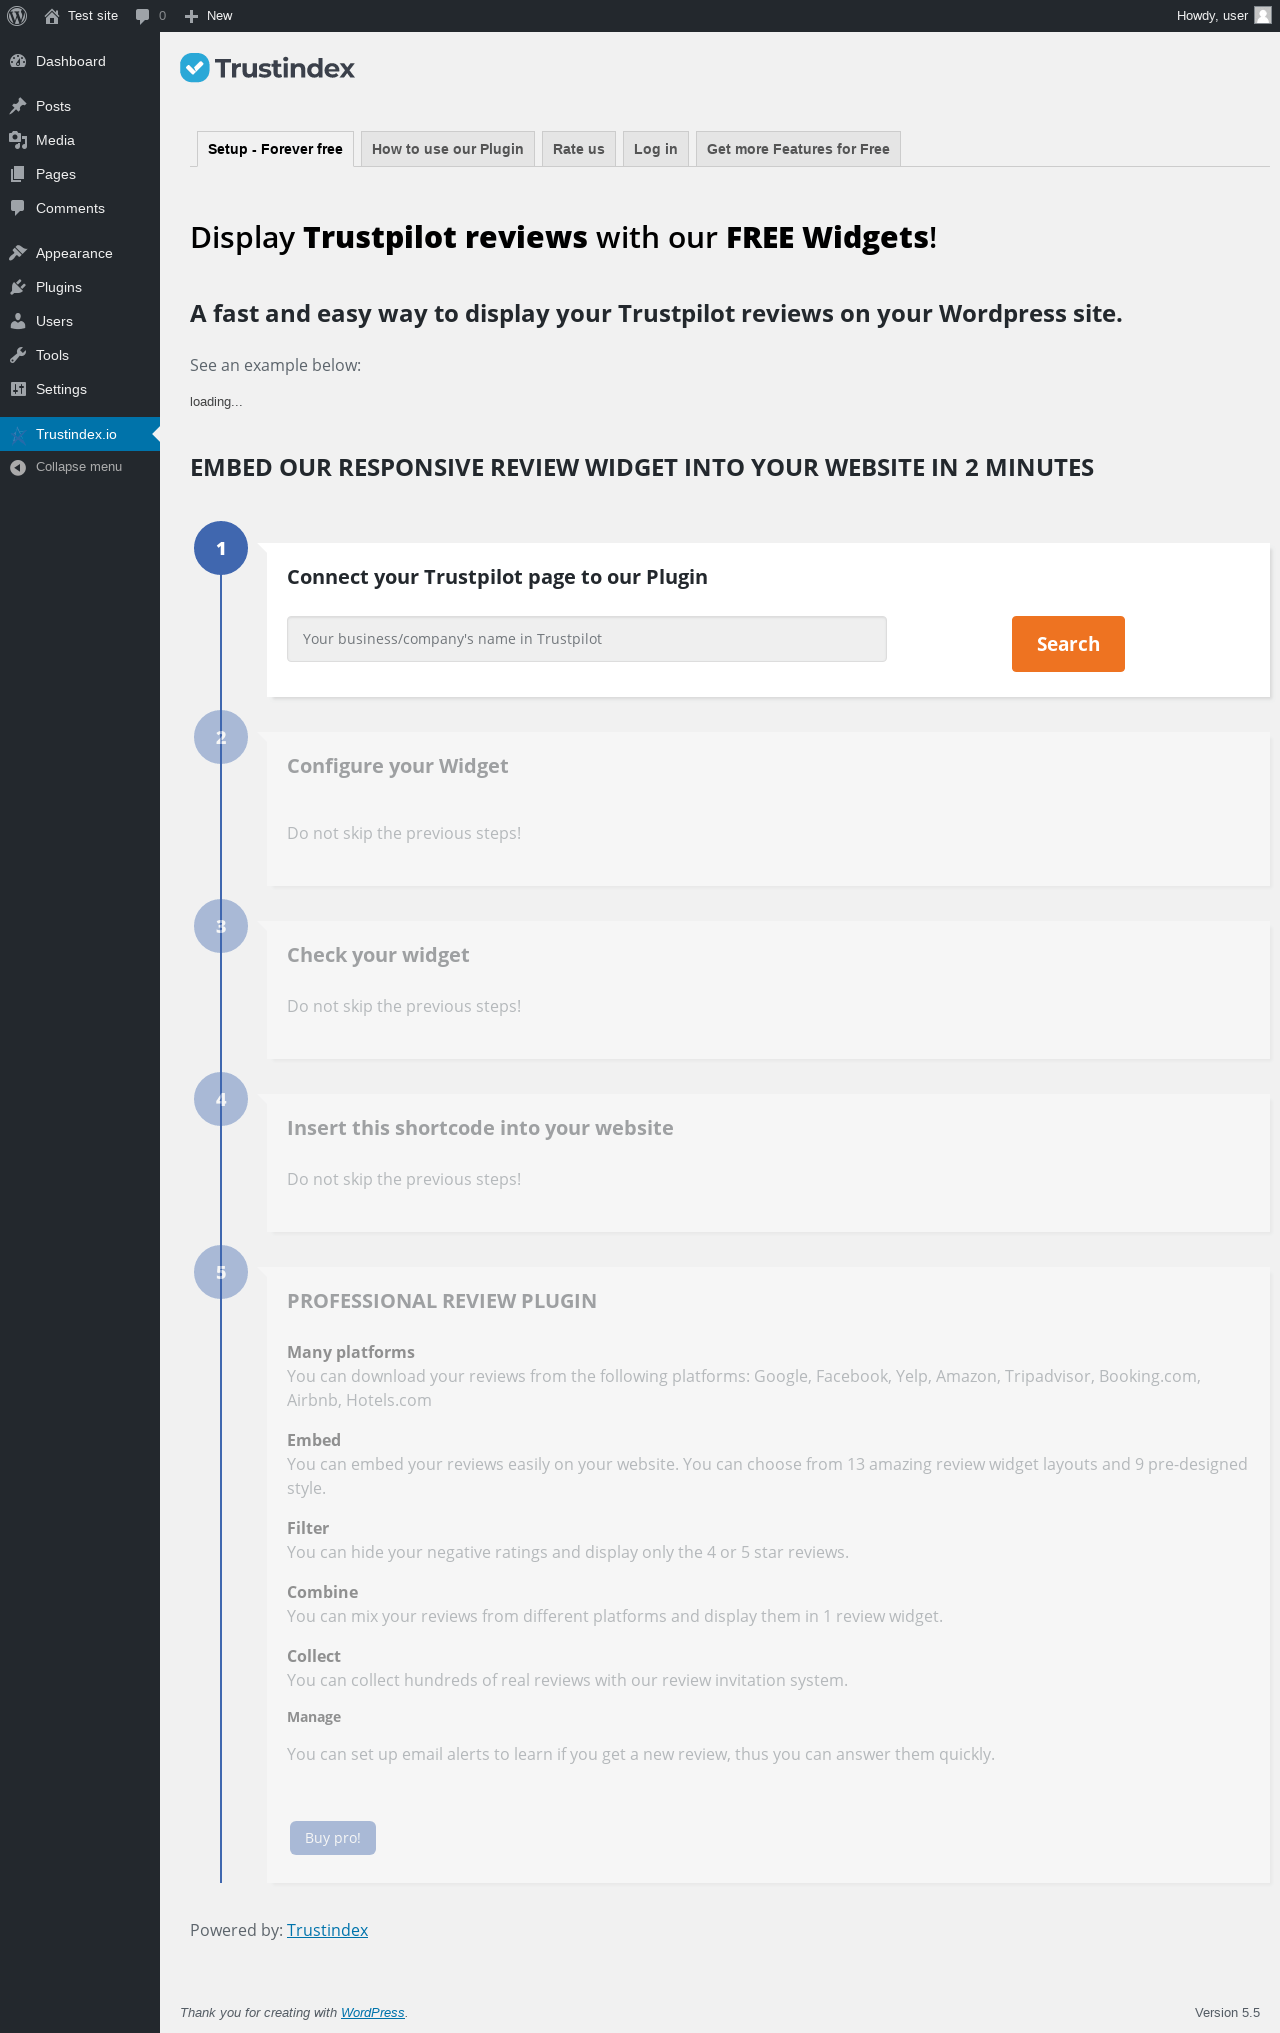Click the 'Check your widget' heading
The image size is (1280, 2033).
tap(378, 955)
